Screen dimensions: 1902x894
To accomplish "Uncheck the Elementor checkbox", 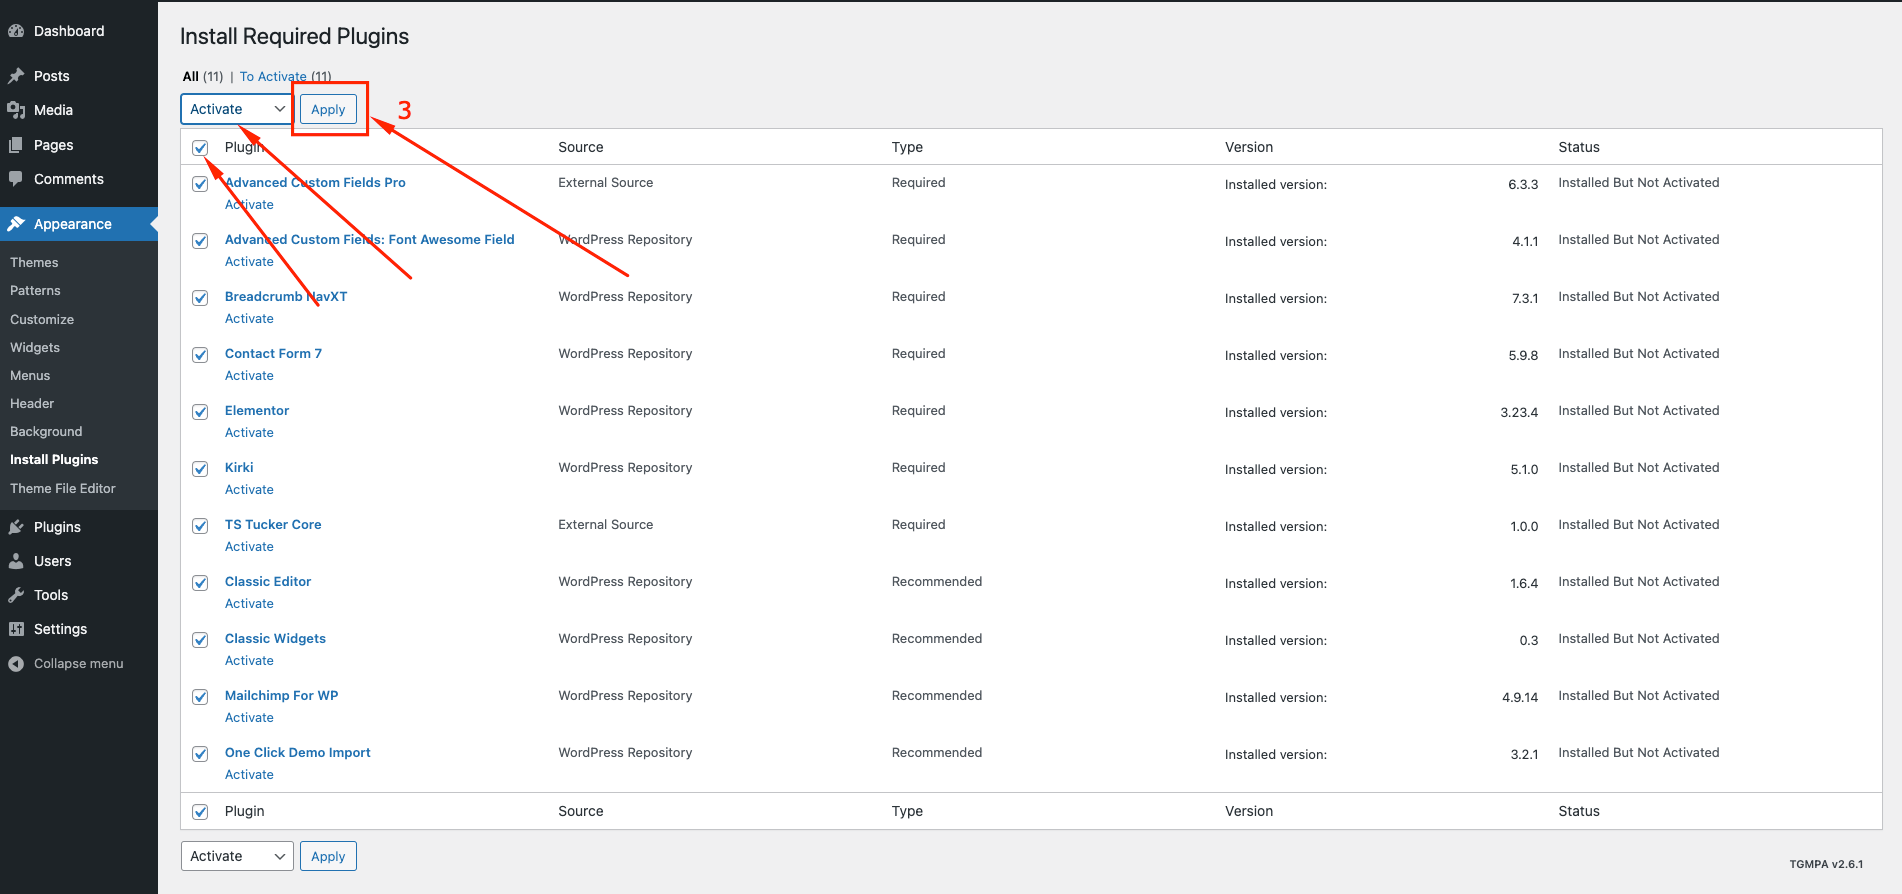I will 200,412.
